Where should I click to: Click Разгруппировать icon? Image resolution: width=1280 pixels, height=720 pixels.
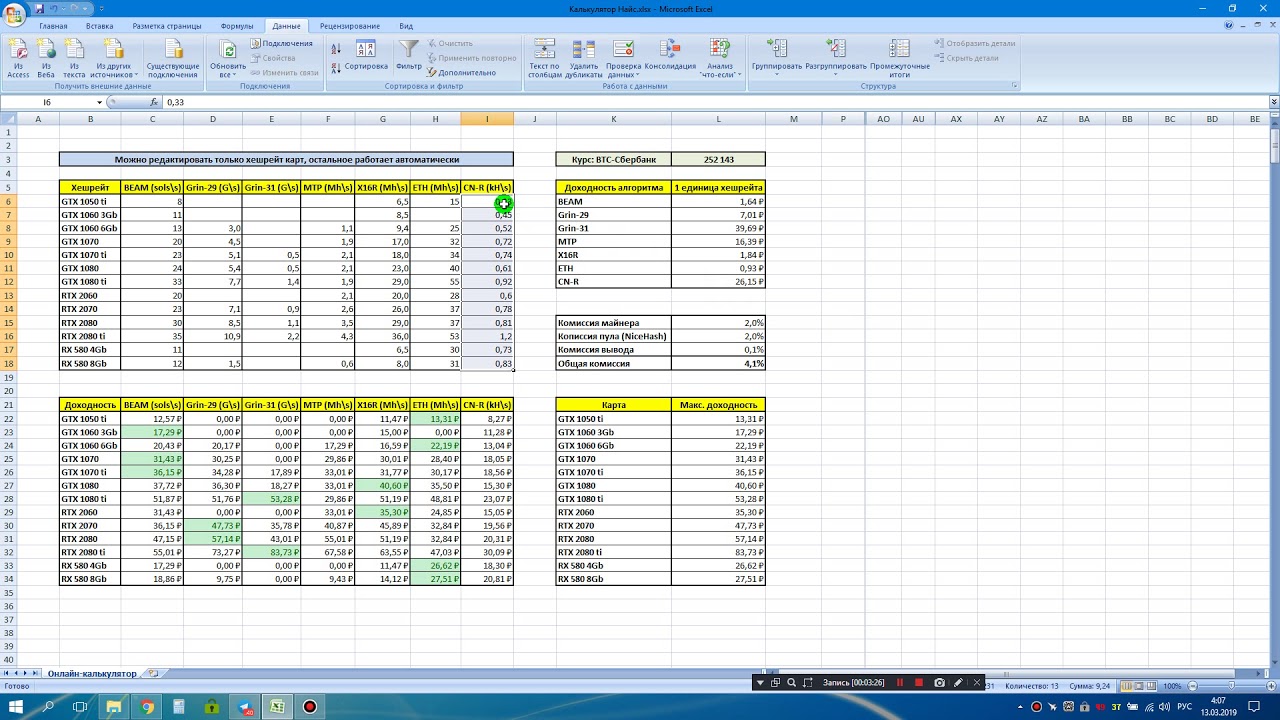[836, 49]
